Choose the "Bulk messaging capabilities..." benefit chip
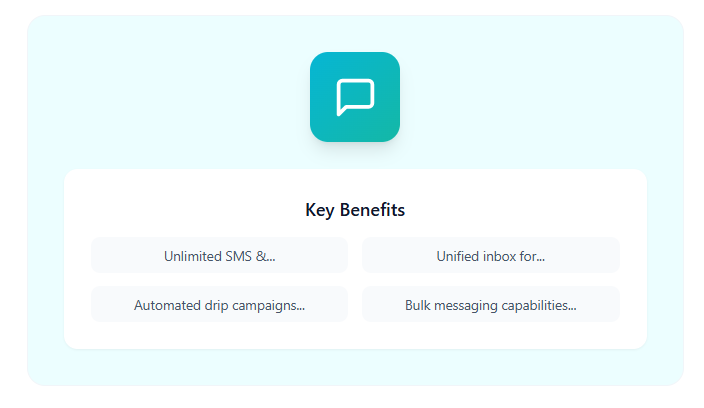Screen dimensions: 704x408 [490, 305]
